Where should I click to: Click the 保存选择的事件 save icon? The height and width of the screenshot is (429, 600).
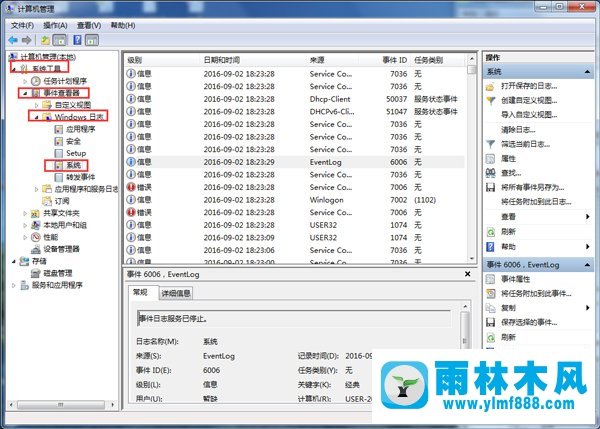click(491, 322)
